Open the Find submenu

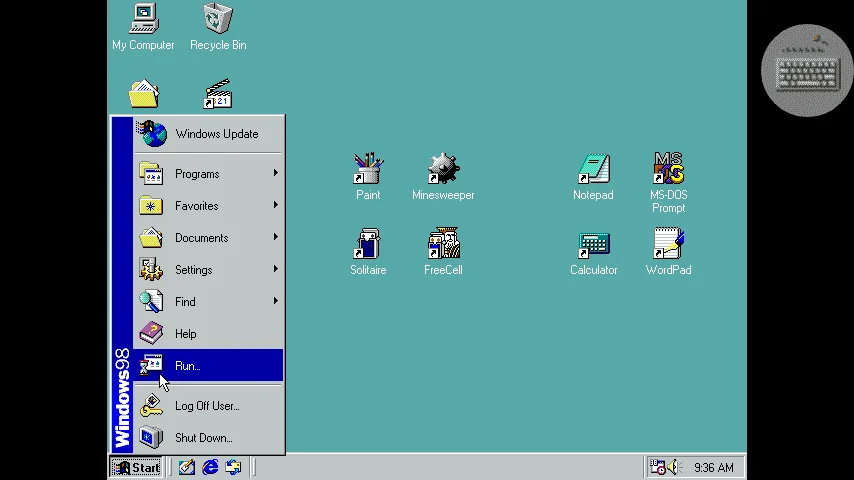point(208,302)
